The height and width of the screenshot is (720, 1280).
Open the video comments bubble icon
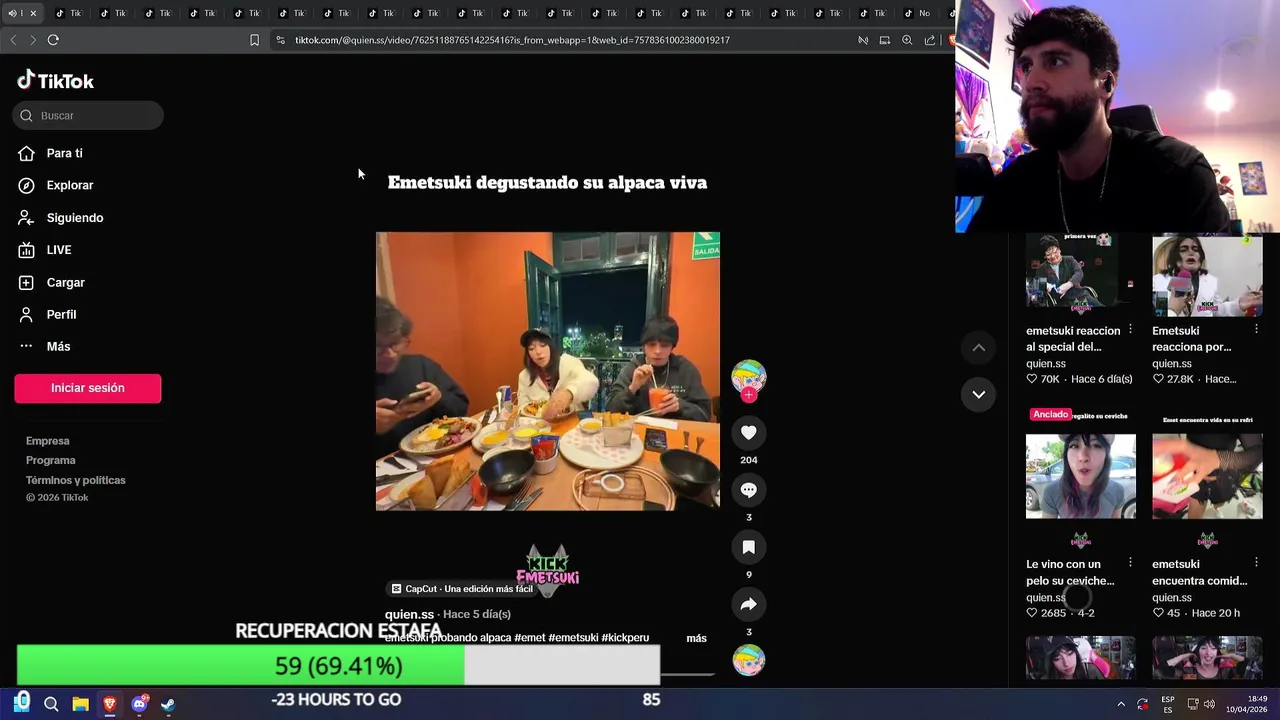748,490
